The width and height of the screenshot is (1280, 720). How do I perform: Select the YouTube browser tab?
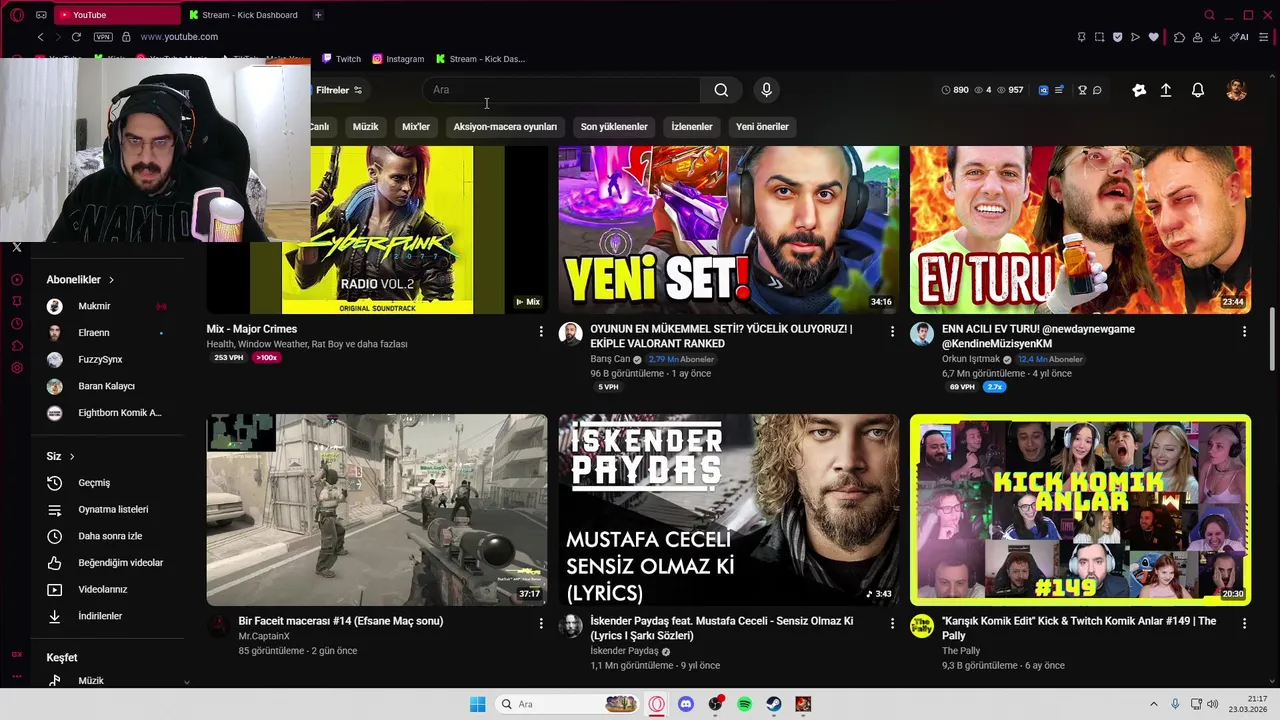[117, 15]
